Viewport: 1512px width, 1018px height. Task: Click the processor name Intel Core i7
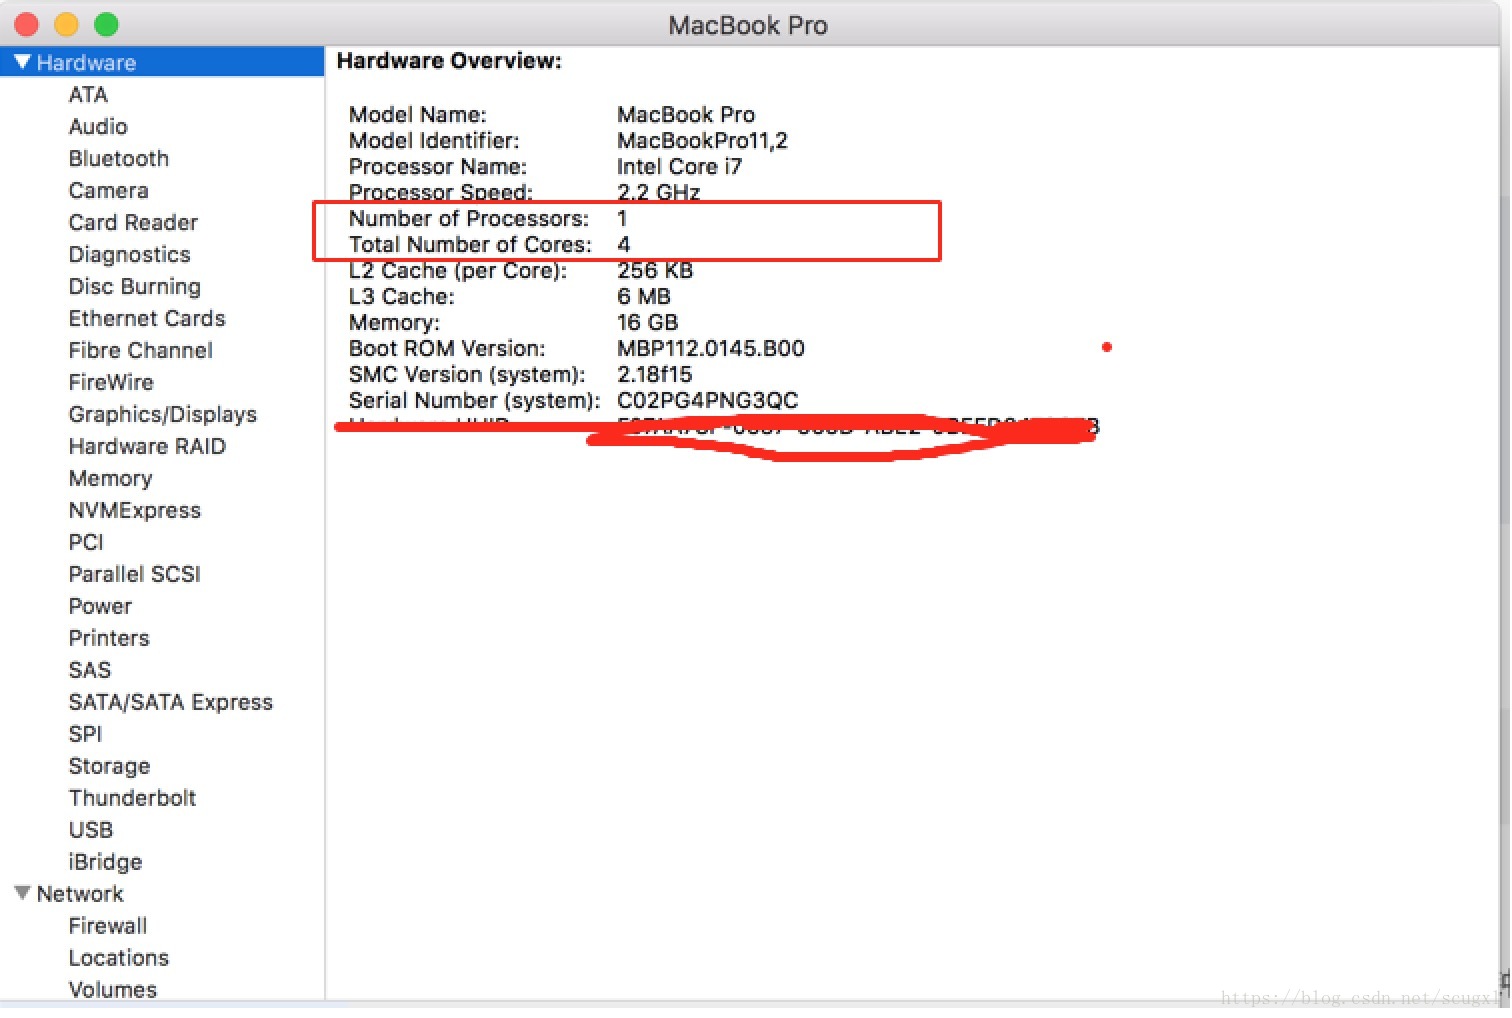[x=679, y=166]
